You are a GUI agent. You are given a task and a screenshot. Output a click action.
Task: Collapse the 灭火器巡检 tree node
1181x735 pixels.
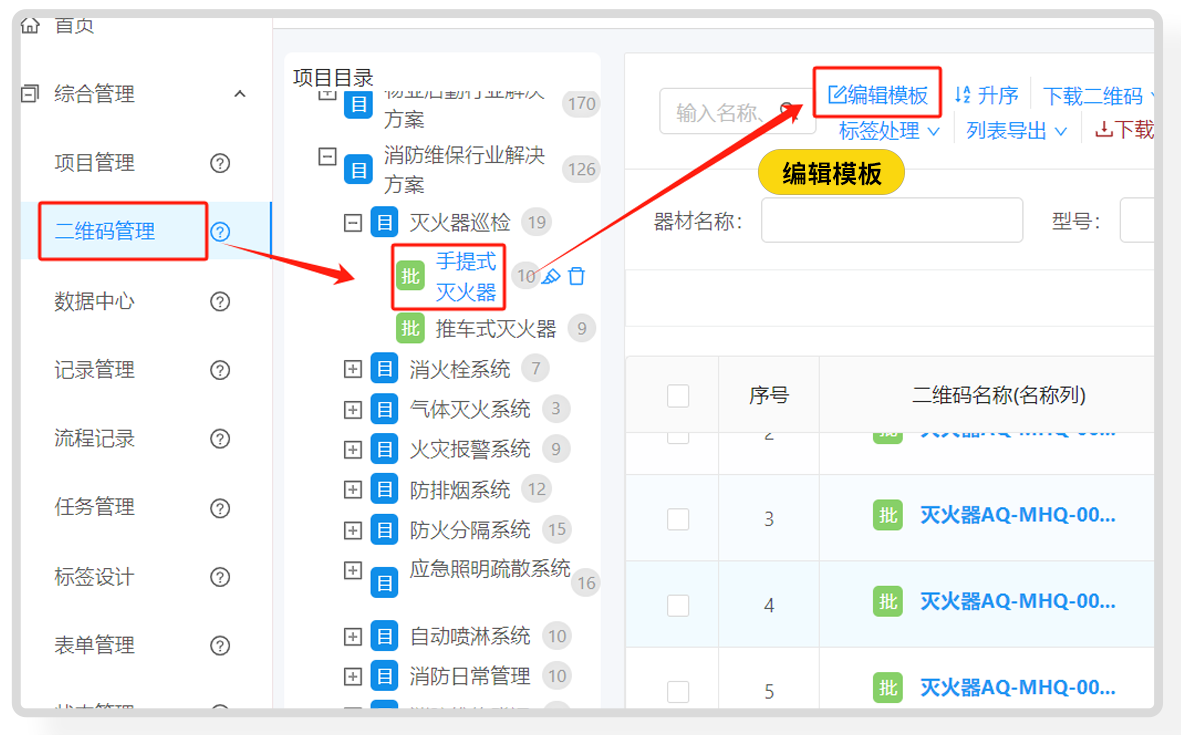point(352,223)
